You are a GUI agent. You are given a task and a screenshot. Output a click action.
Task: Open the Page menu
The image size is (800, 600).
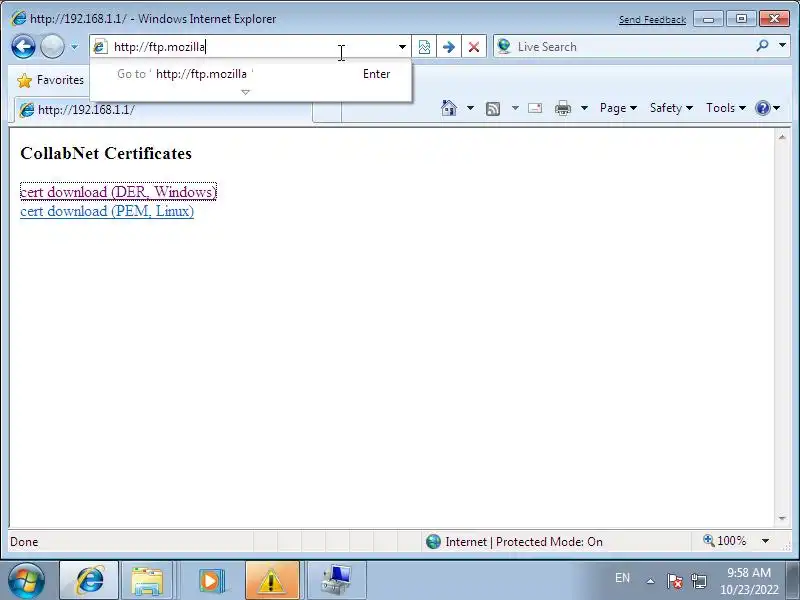pyautogui.click(x=618, y=108)
